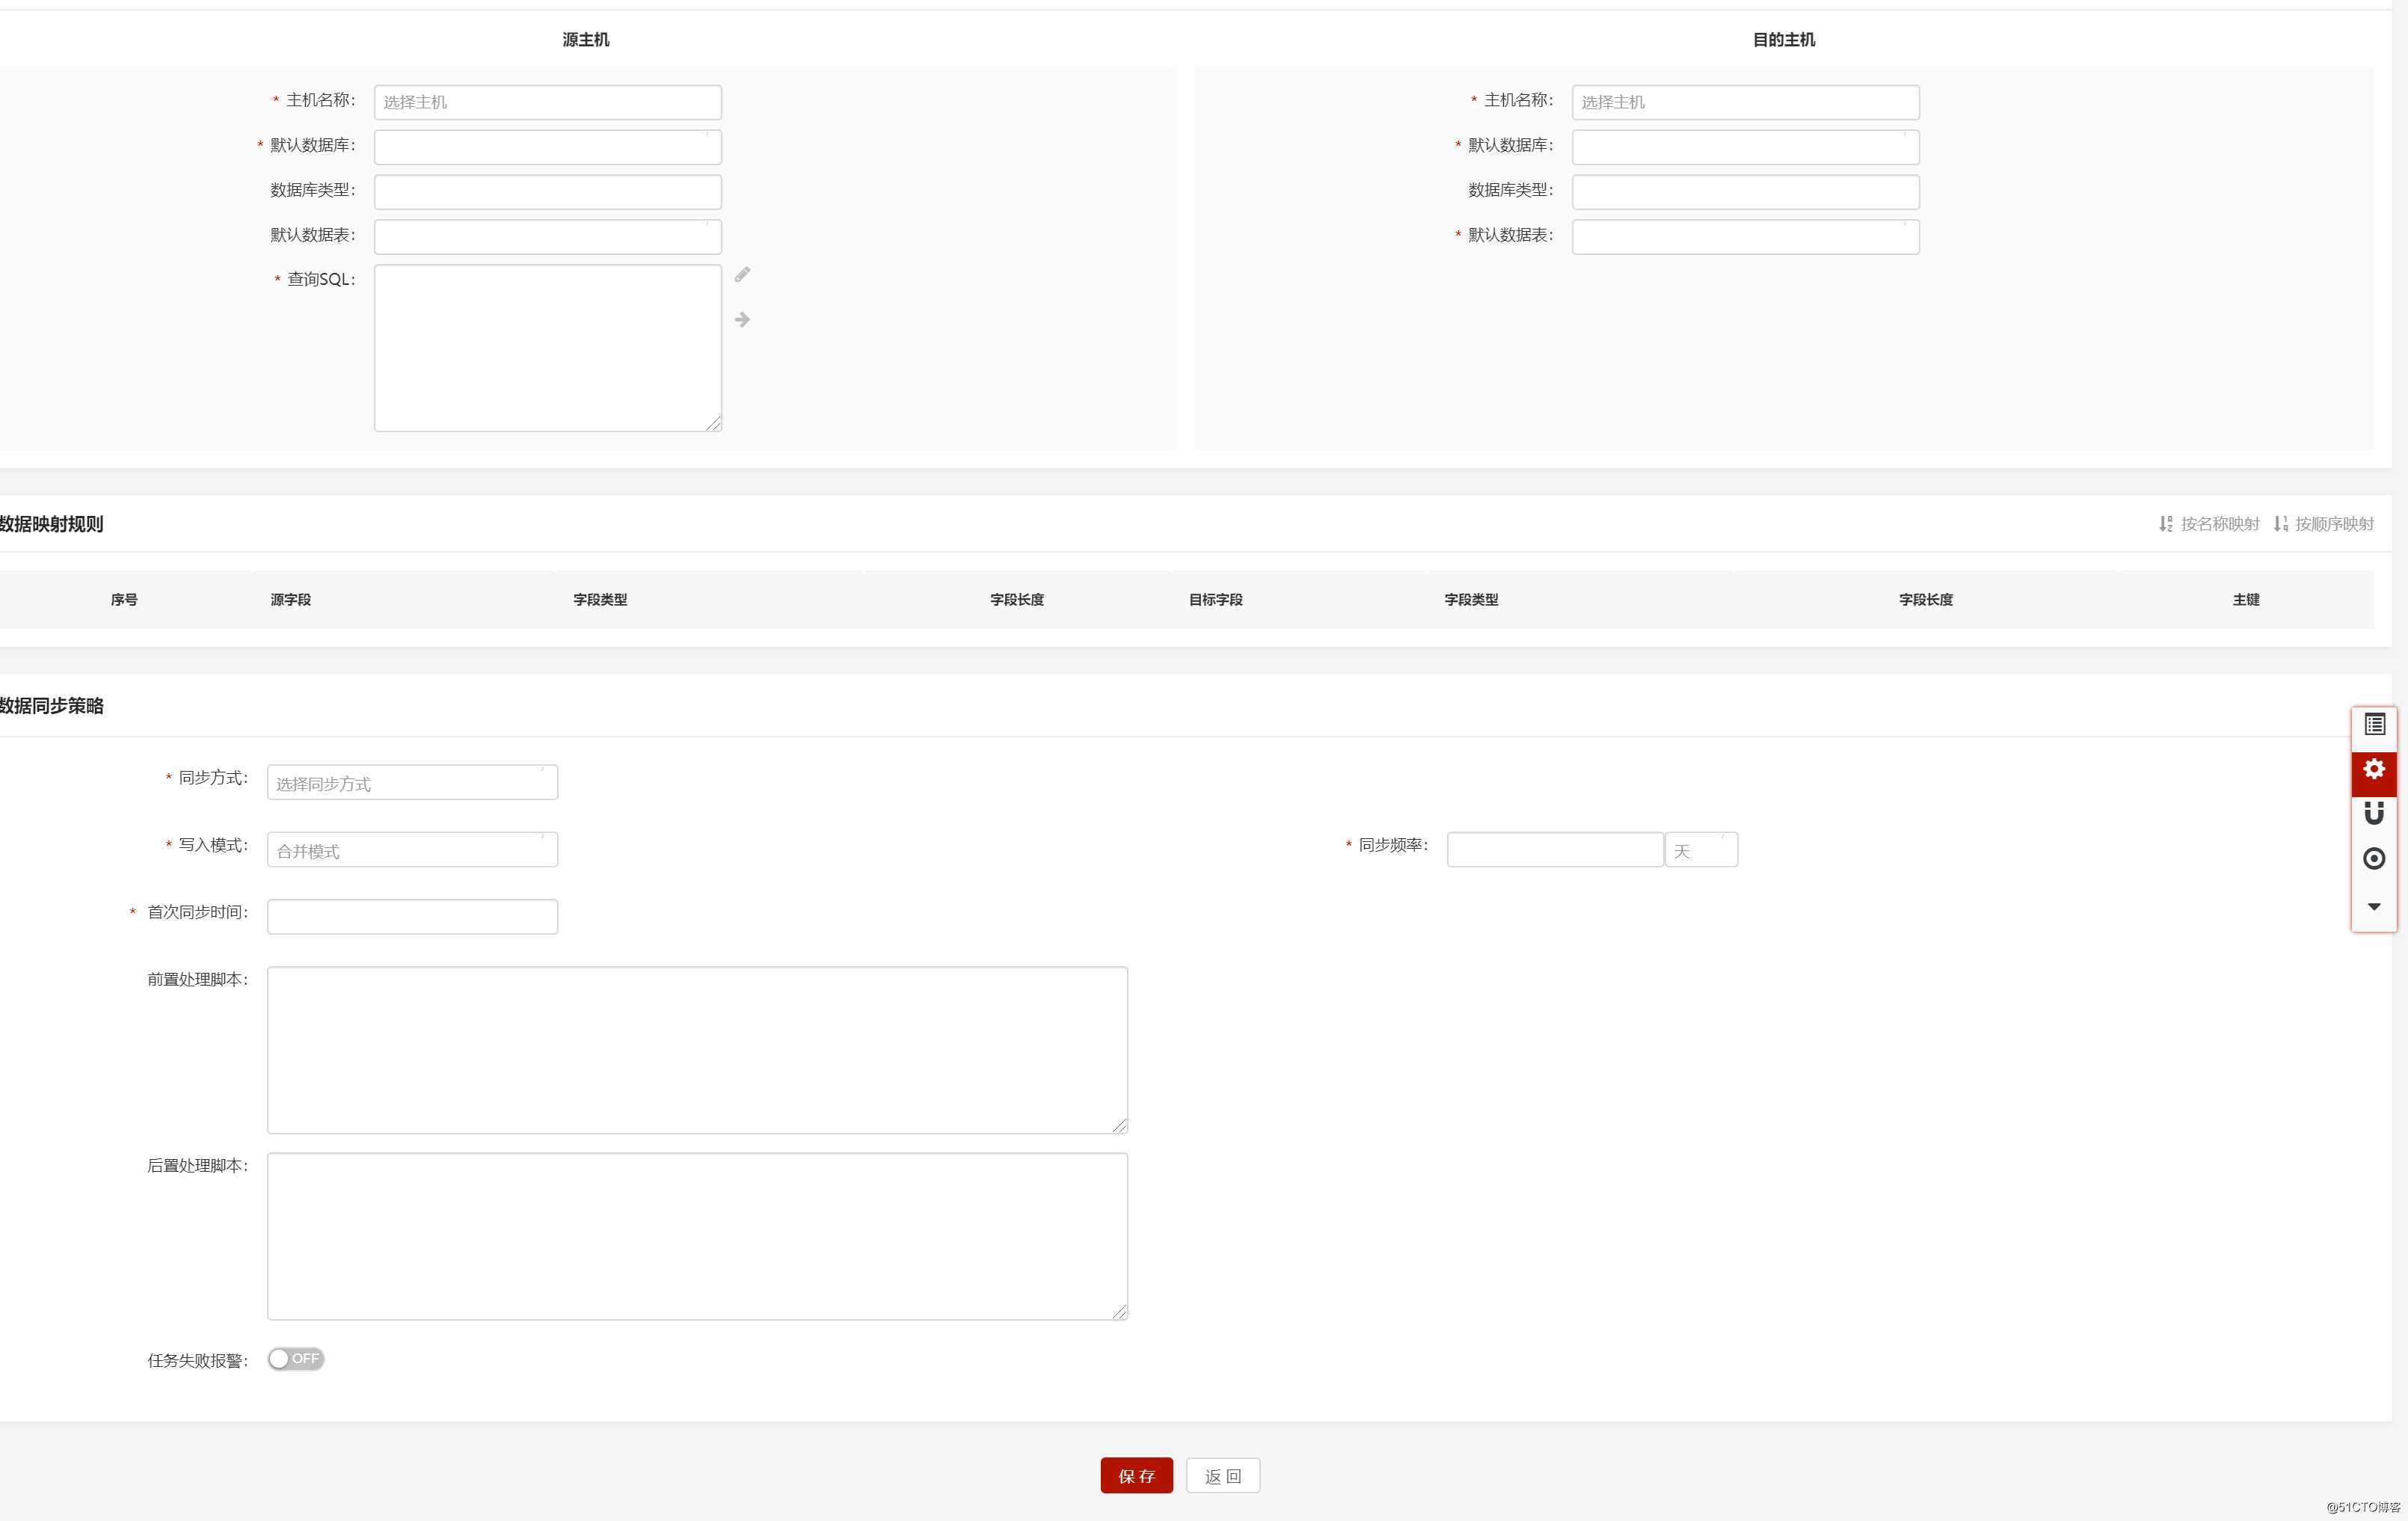Open destination 默认数据表 dropdown

coord(1746,237)
